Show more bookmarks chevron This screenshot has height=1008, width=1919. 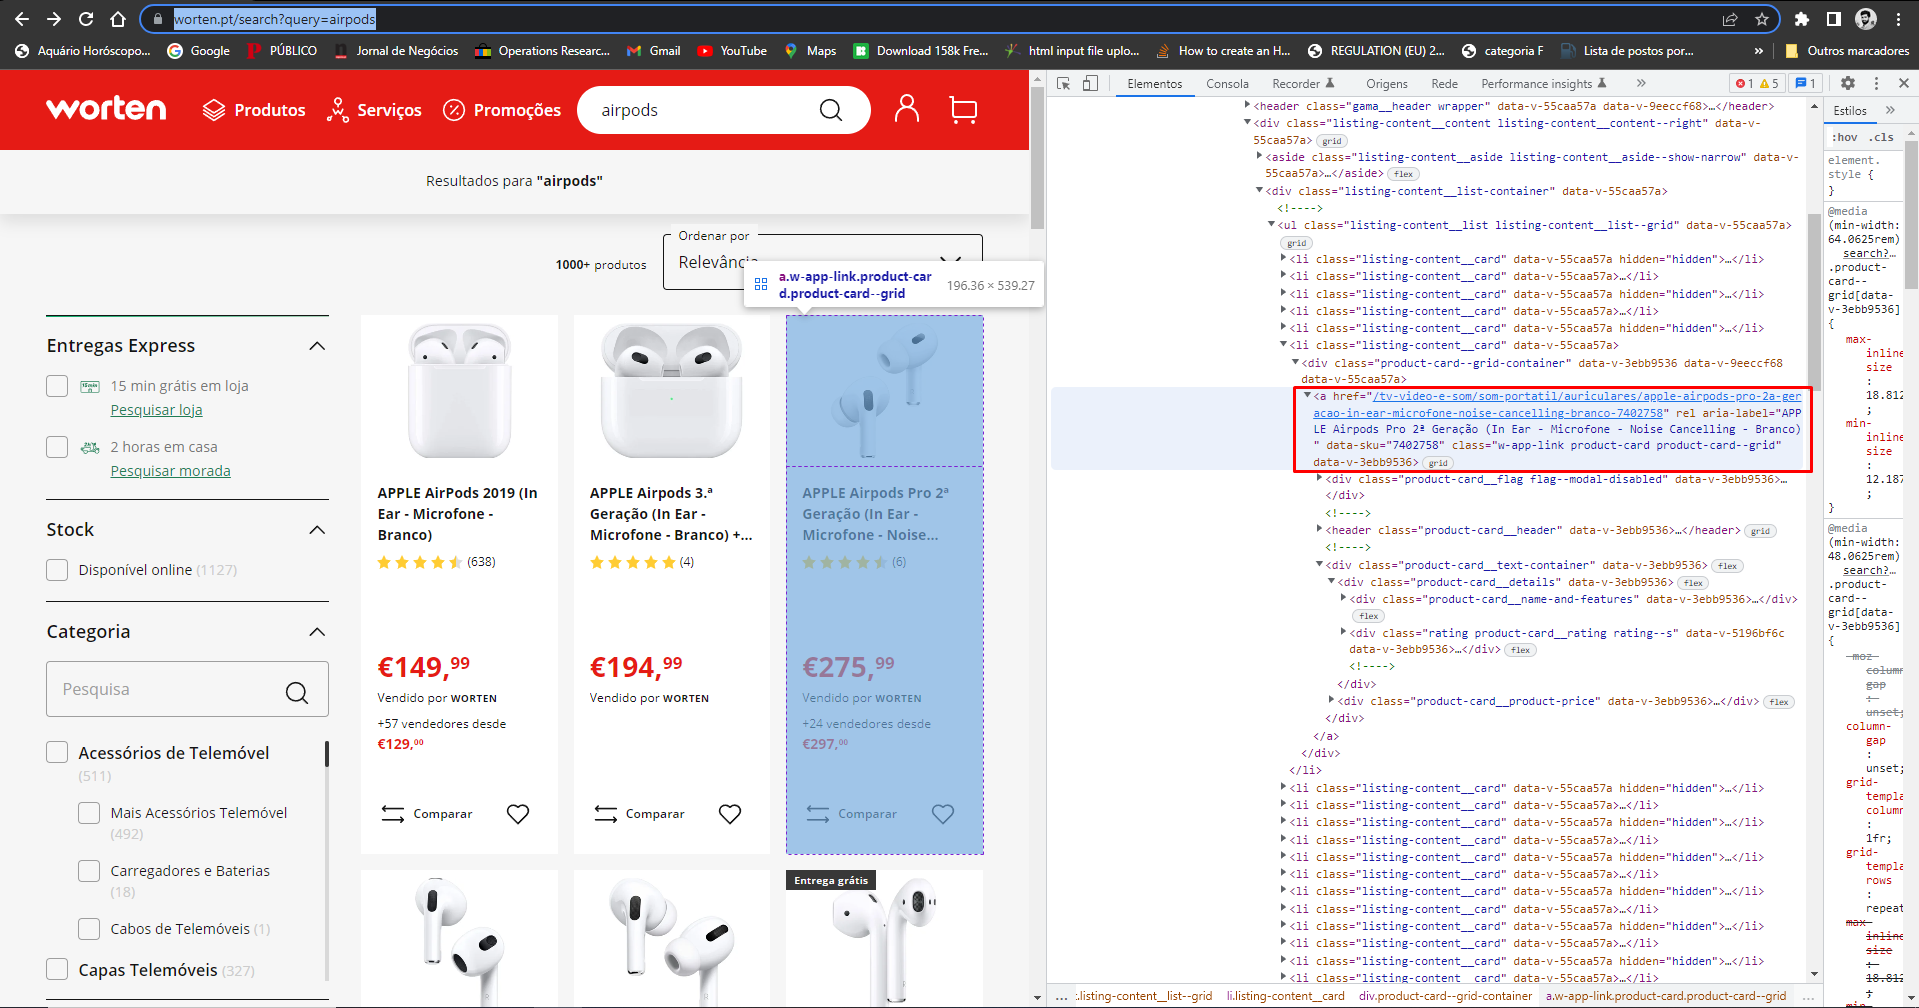tap(1759, 51)
